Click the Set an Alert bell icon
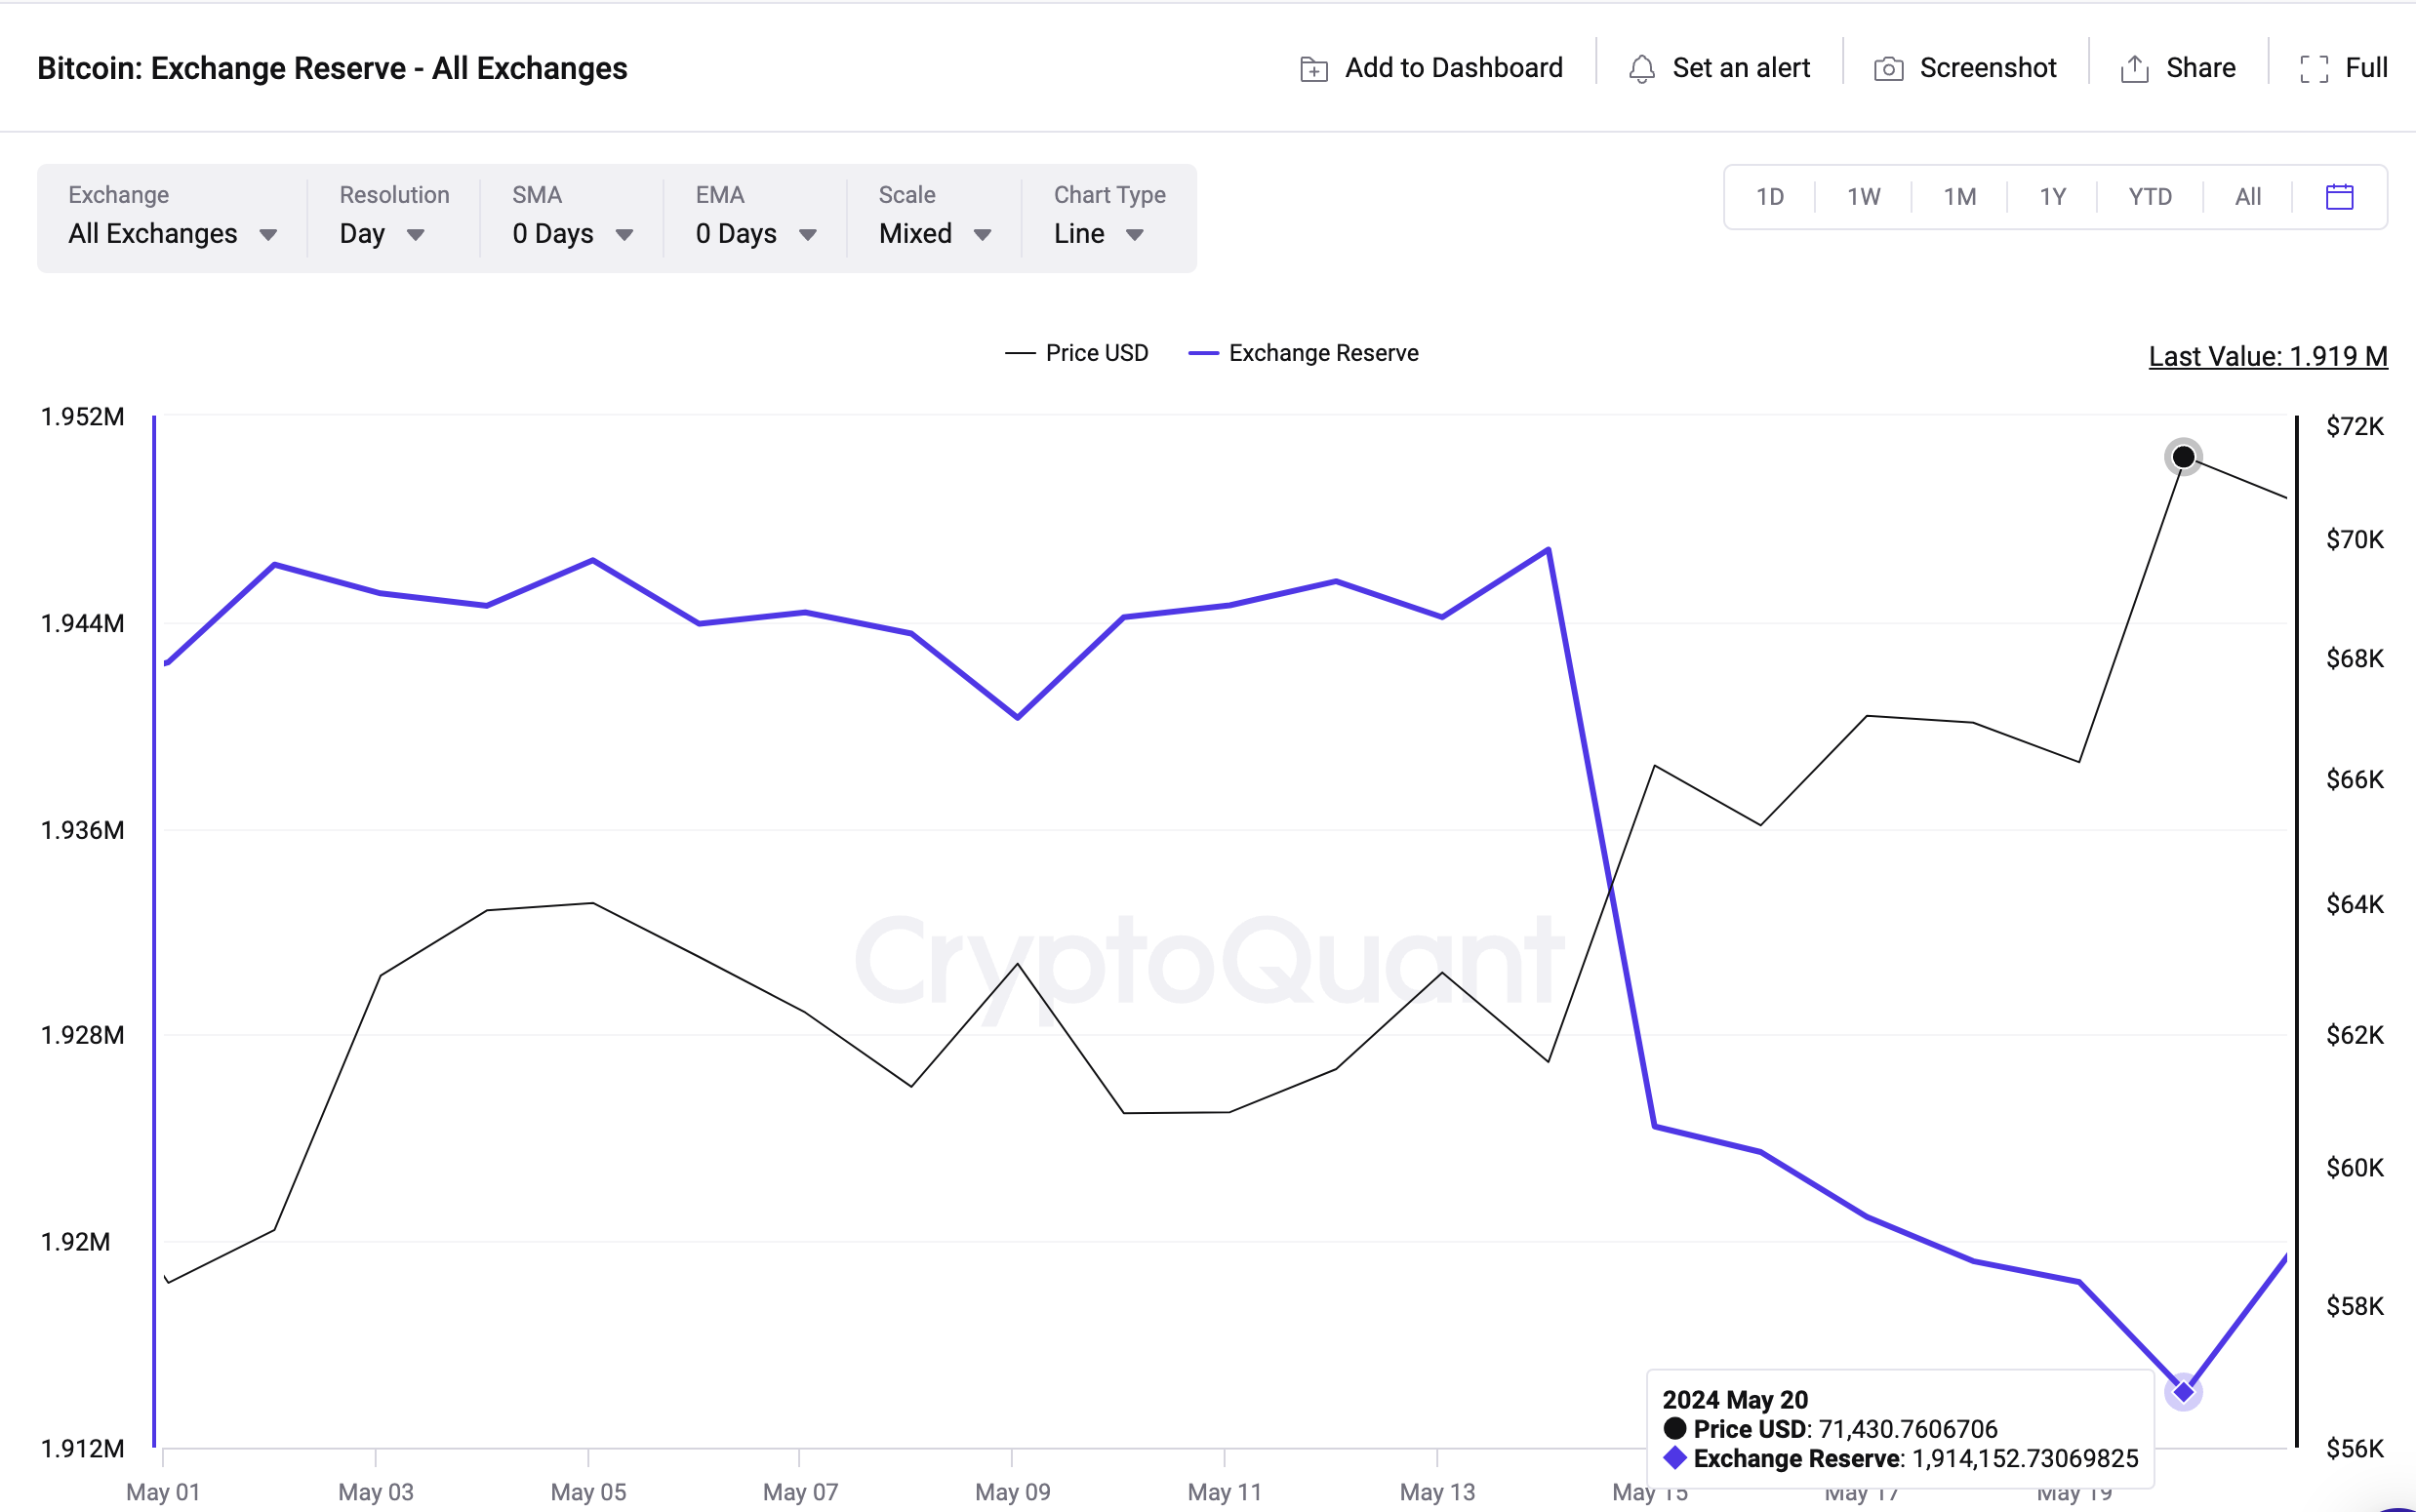The width and height of the screenshot is (2416, 1512). tap(1637, 66)
